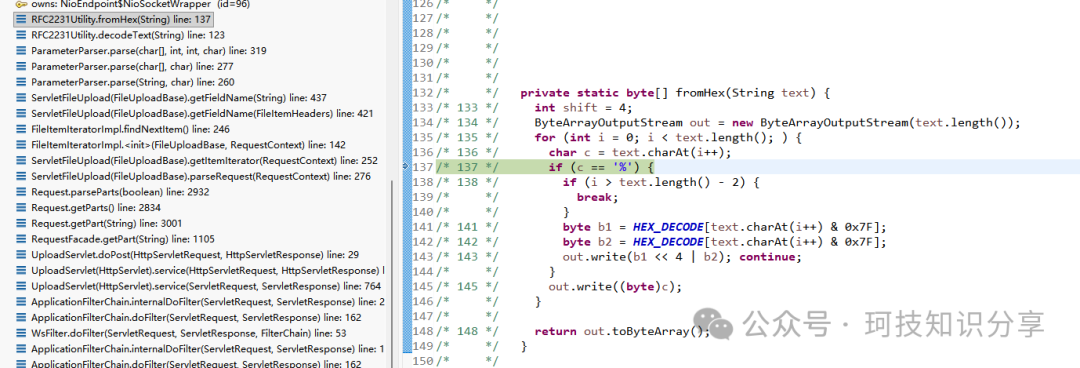The height and width of the screenshot is (368, 1080).
Task: Open the ParameterParser.parse frame at line: 319
Action: click(149, 50)
